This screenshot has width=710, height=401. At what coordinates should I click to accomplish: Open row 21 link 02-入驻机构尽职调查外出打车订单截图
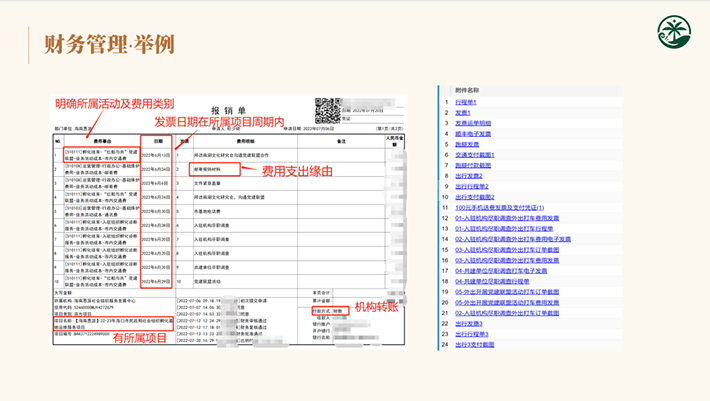pos(507,313)
